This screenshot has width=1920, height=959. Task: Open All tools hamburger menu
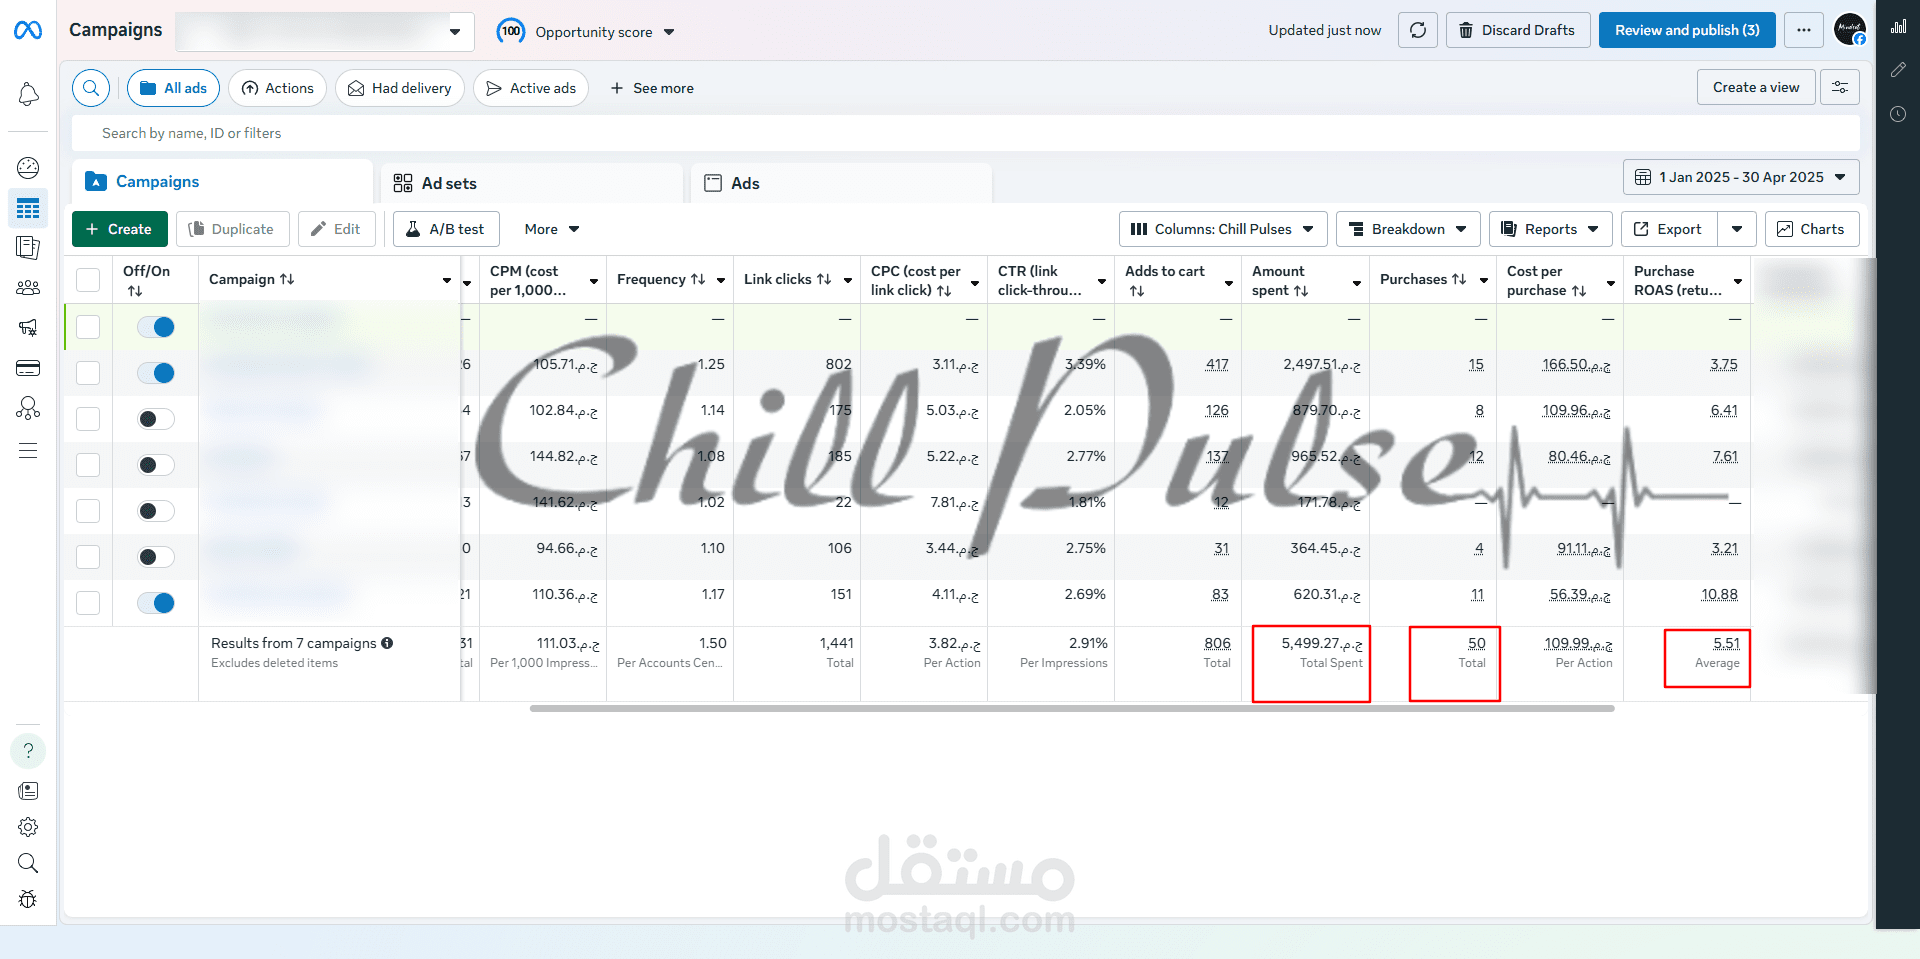click(28, 450)
